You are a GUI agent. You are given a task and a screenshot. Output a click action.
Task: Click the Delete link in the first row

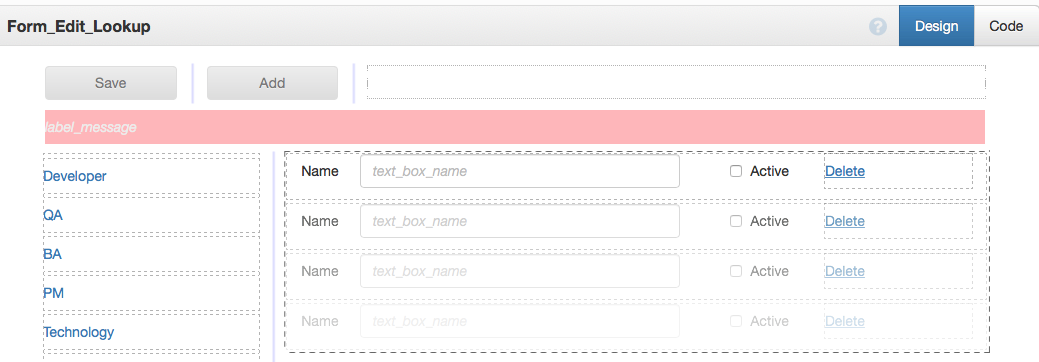pos(845,171)
